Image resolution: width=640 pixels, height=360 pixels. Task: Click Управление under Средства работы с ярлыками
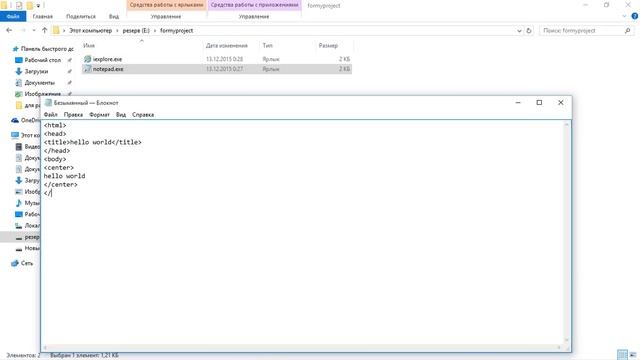166,16
